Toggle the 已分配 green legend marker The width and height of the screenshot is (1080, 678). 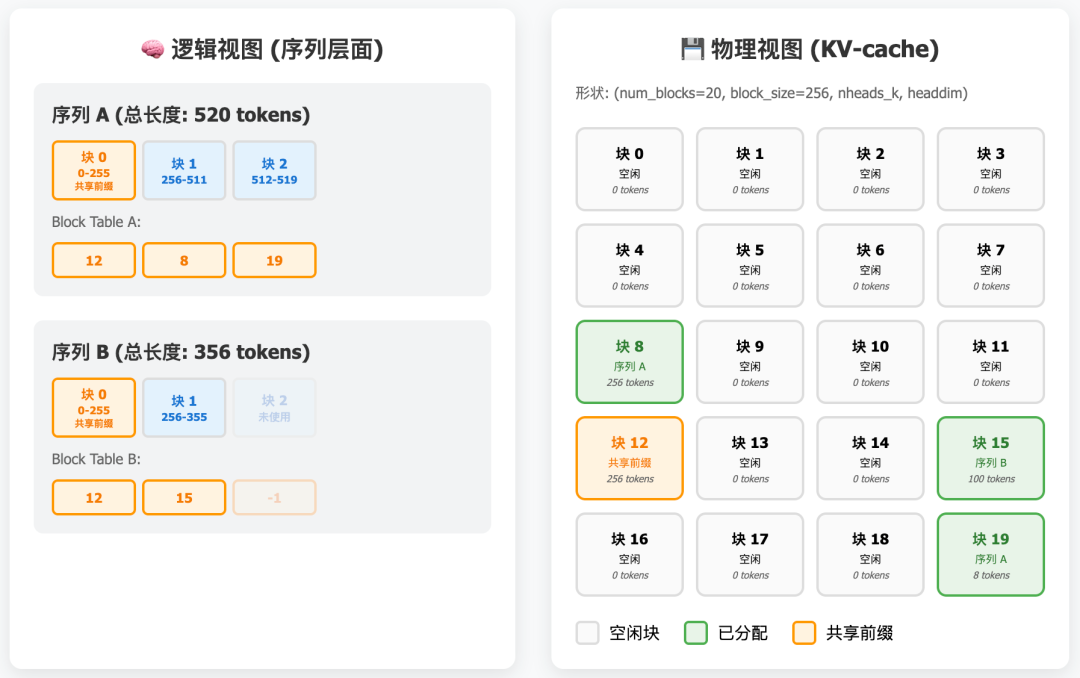pyautogui.click(x=695, y=632)
